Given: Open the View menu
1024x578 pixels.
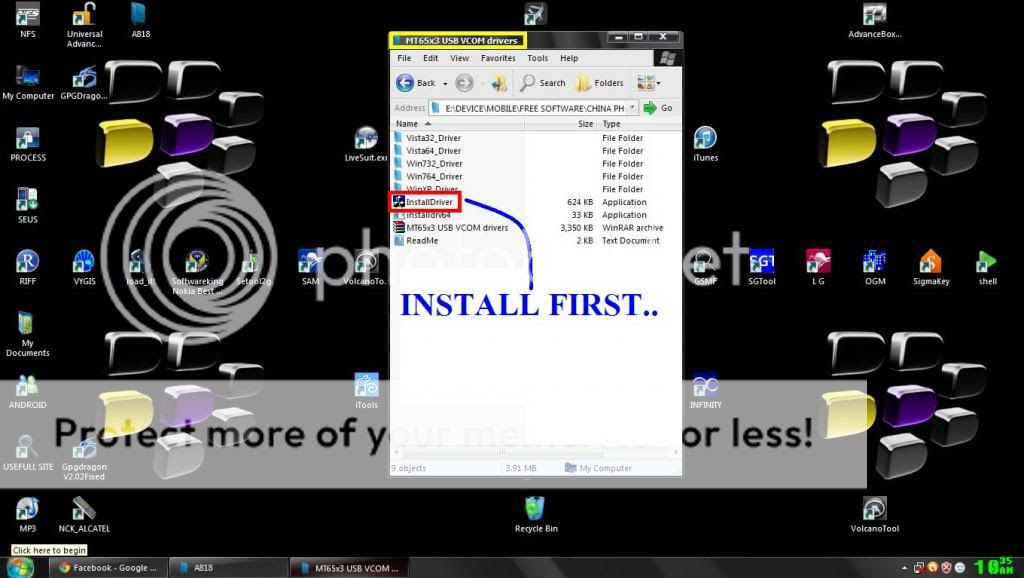Looking at the screenshot, I should [x=459, y=58].
